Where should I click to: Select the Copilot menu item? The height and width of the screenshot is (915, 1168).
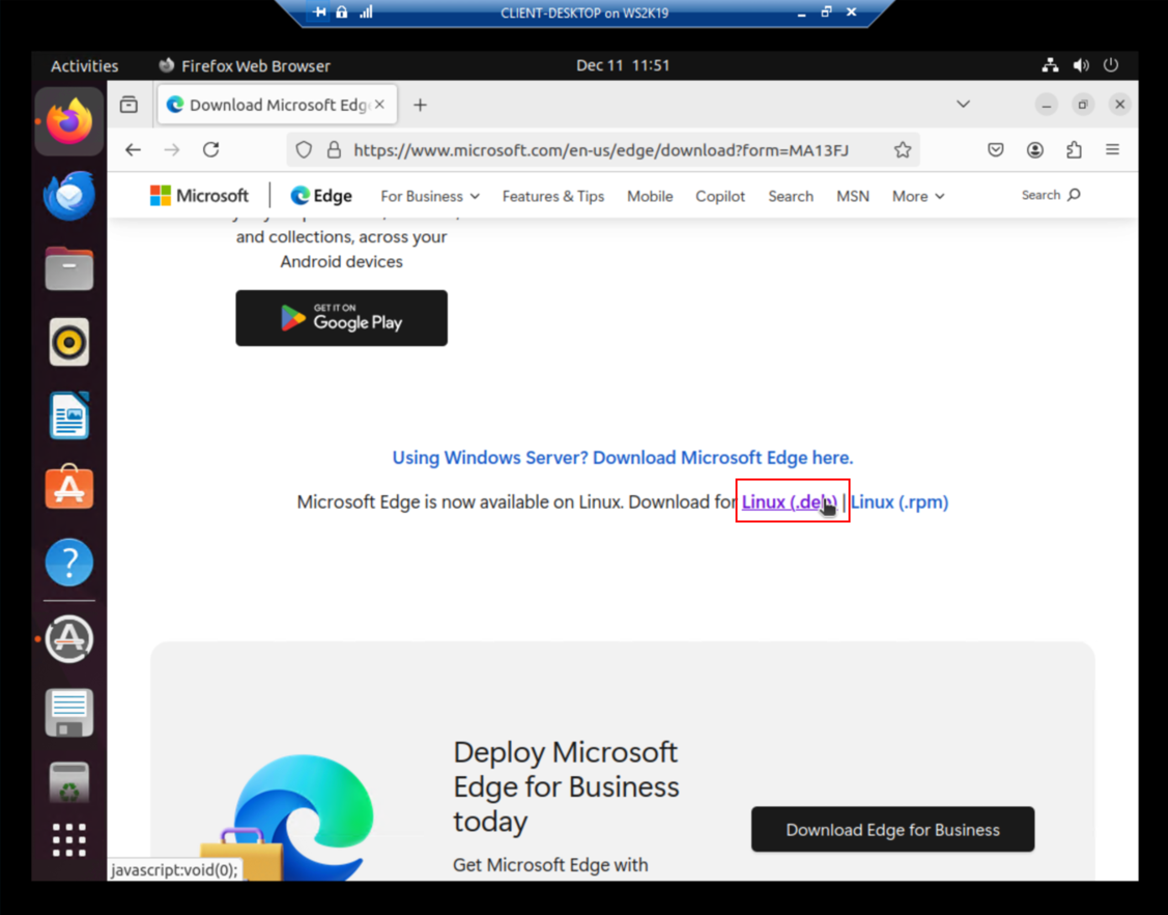coord(720,196)
